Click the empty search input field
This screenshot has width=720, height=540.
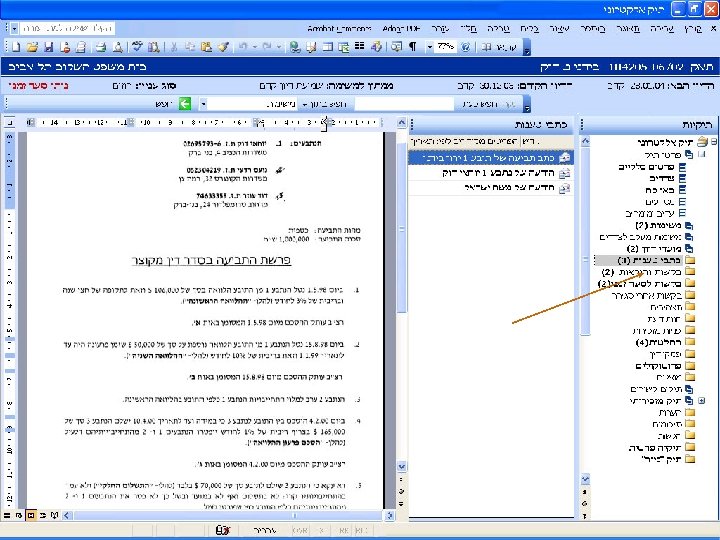[x=404, y=104]
